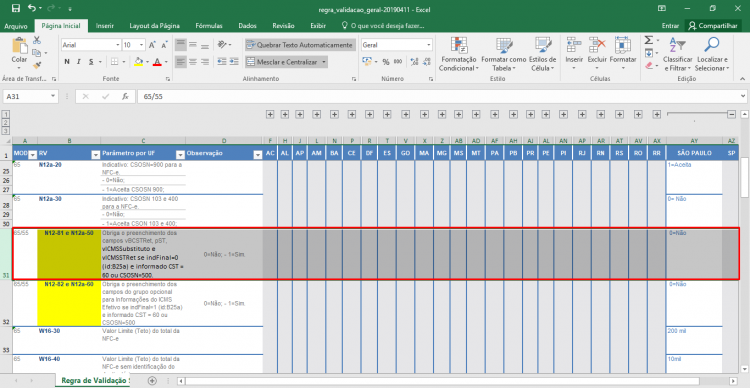Screen dimensions: 750x388
Task: Open the Geral number format dropdown
Action: pos(429,45)
